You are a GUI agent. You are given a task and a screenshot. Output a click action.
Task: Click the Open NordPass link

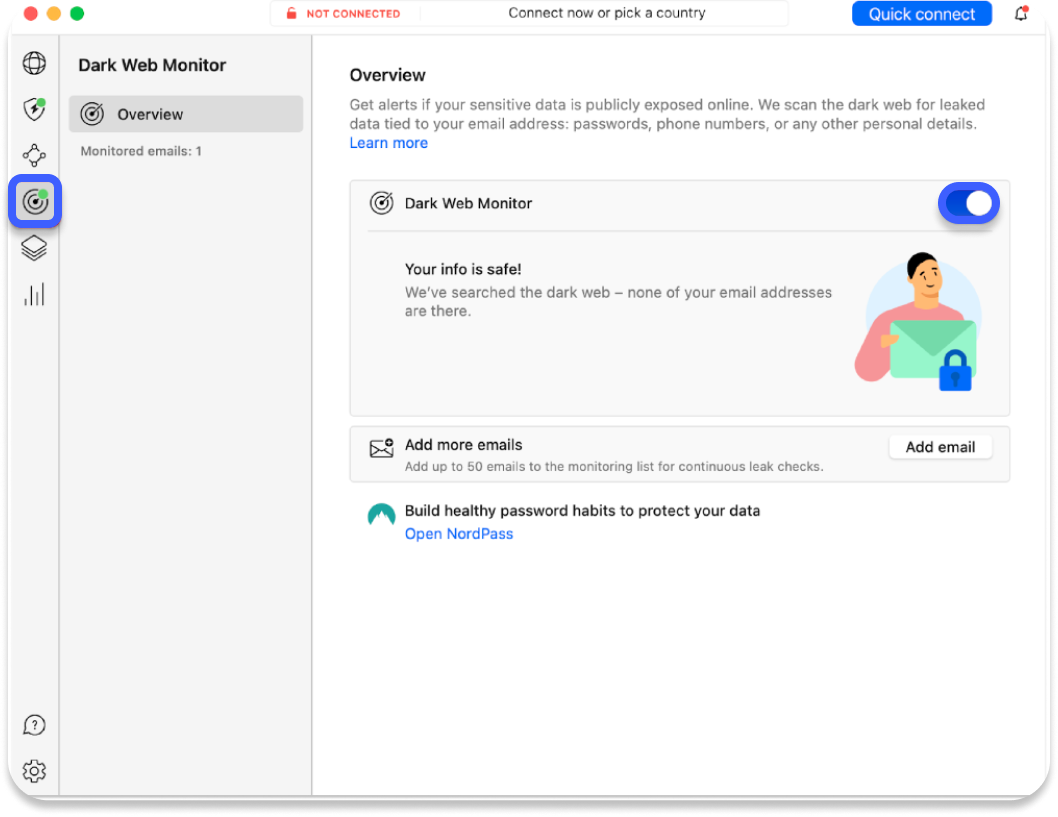click(458, 533)
